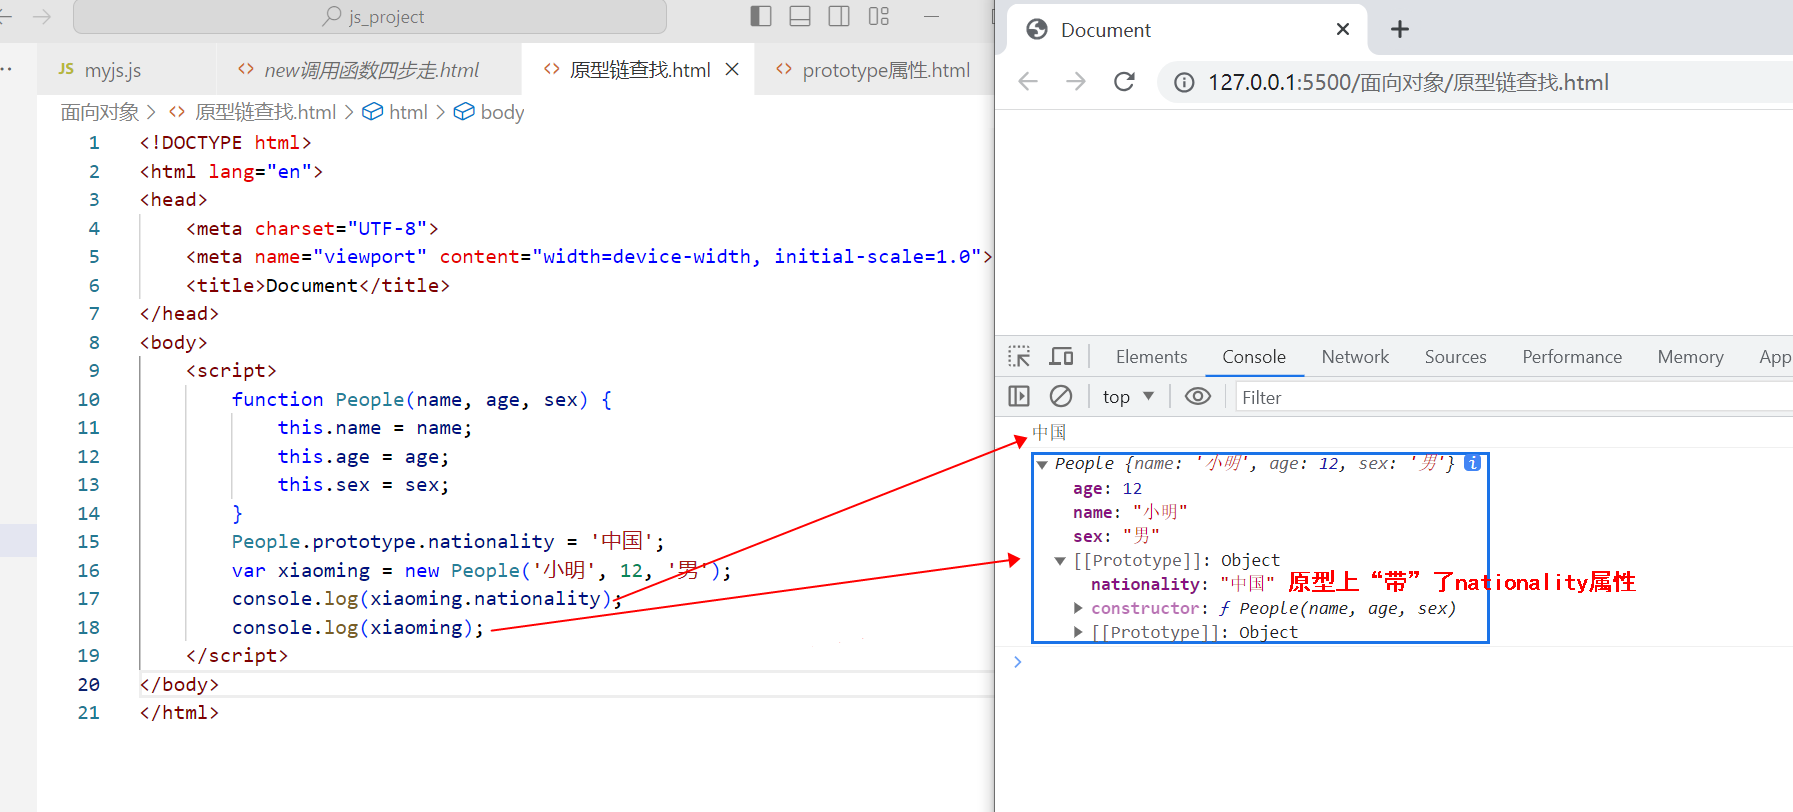This screenshot has width=1793, height=812.
Task: Collapse the People object in console
Action: [x=1042, y=464]
